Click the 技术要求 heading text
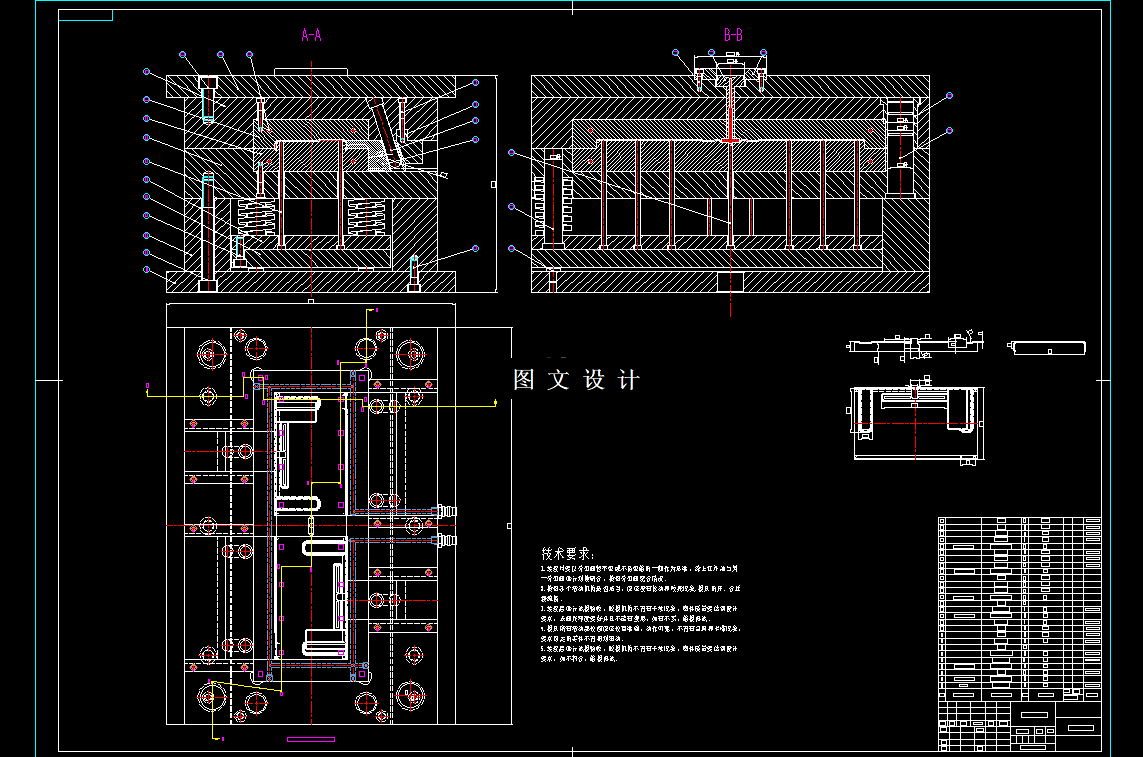This screenshot has height=757, width=1143. click(x=567, y=554)
